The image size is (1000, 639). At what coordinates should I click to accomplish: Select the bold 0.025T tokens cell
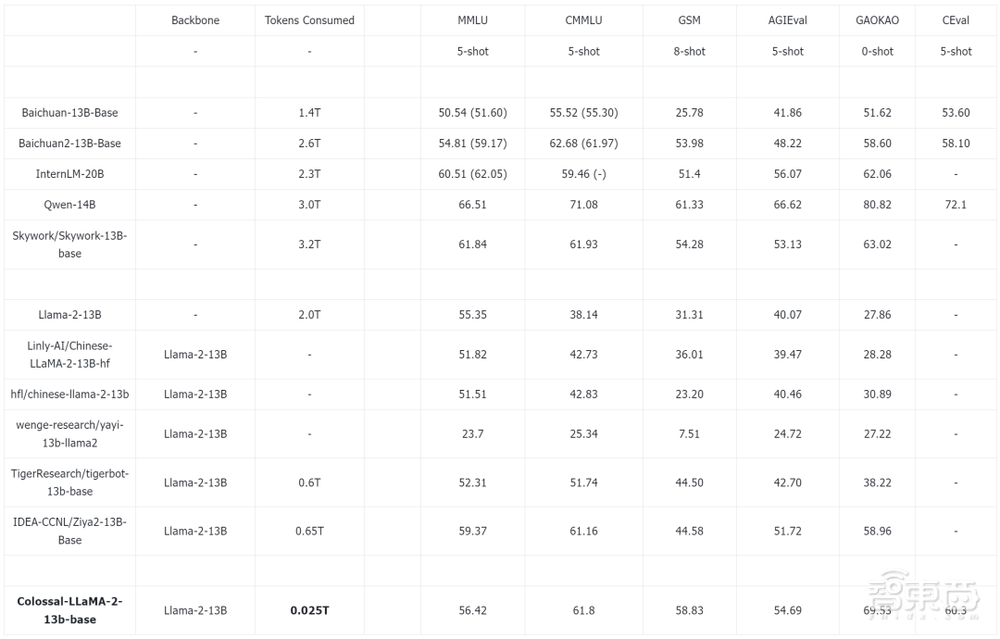click(309, 610)
